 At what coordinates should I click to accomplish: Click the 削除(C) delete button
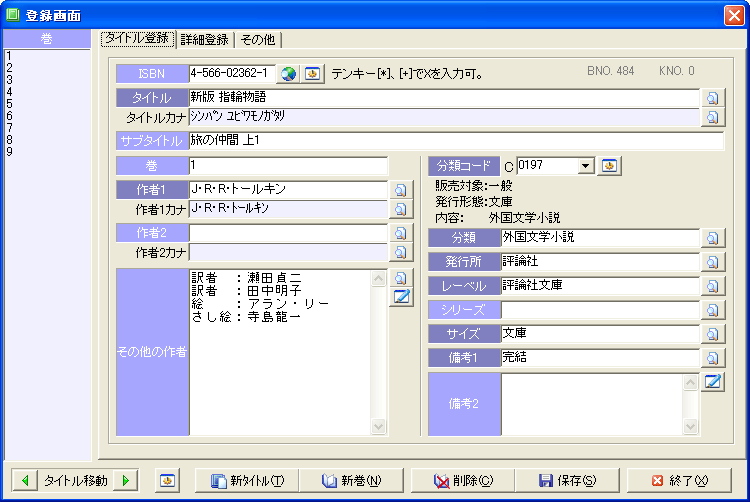click(x=465, y=481)
